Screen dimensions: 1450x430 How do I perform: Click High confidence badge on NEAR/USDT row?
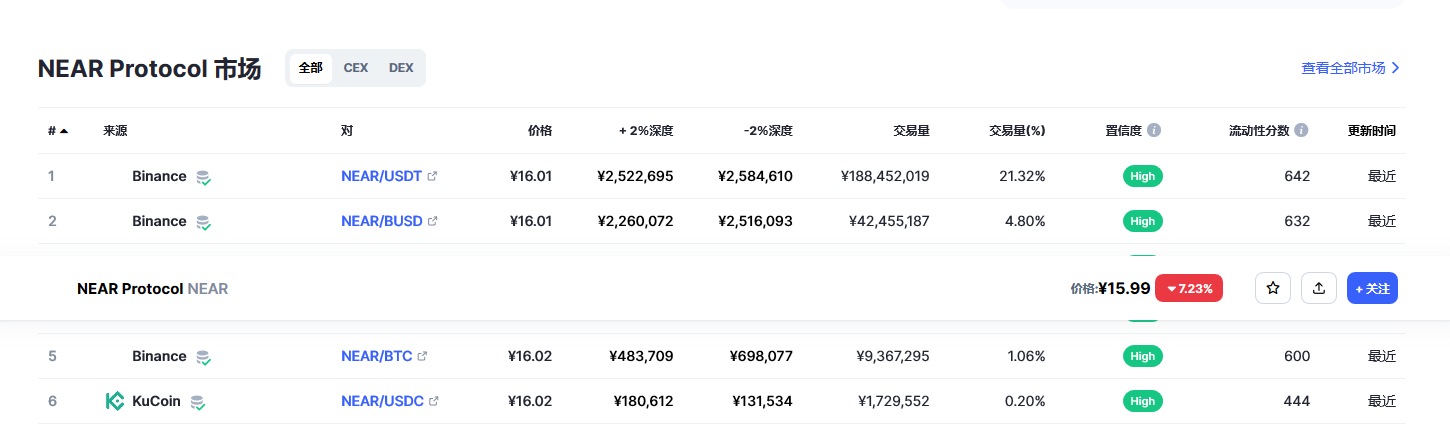(1143, 176)
